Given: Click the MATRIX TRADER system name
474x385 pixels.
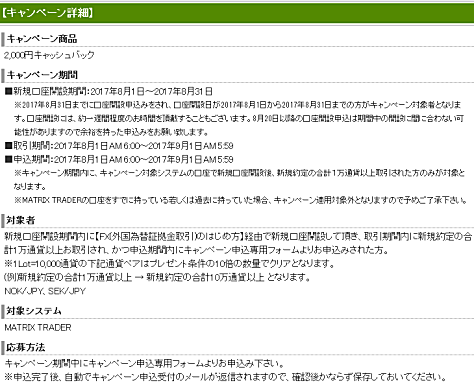Looking at the screenshot, I should coord(38,328).
